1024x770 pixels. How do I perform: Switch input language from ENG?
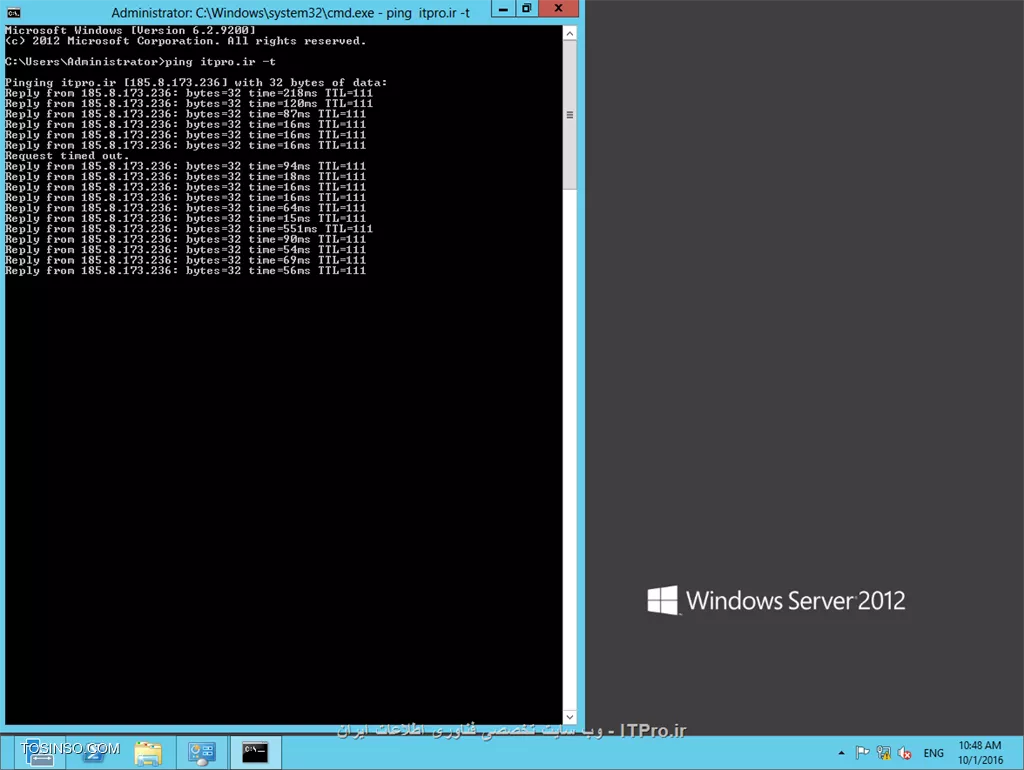tap(933, 753)
